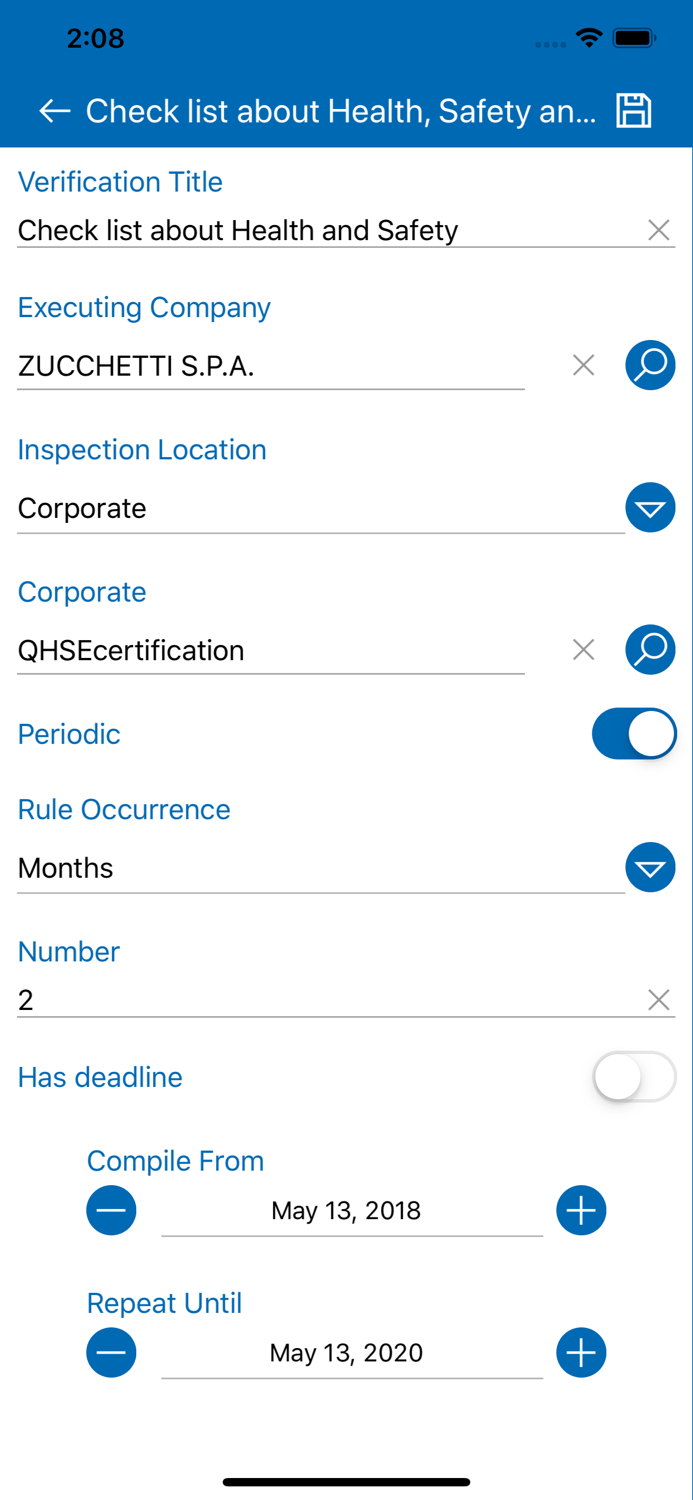Tap the back arrow to exit the checklist
The image size is (693, 1500).
pyautogui.click(x=54, y=111)
